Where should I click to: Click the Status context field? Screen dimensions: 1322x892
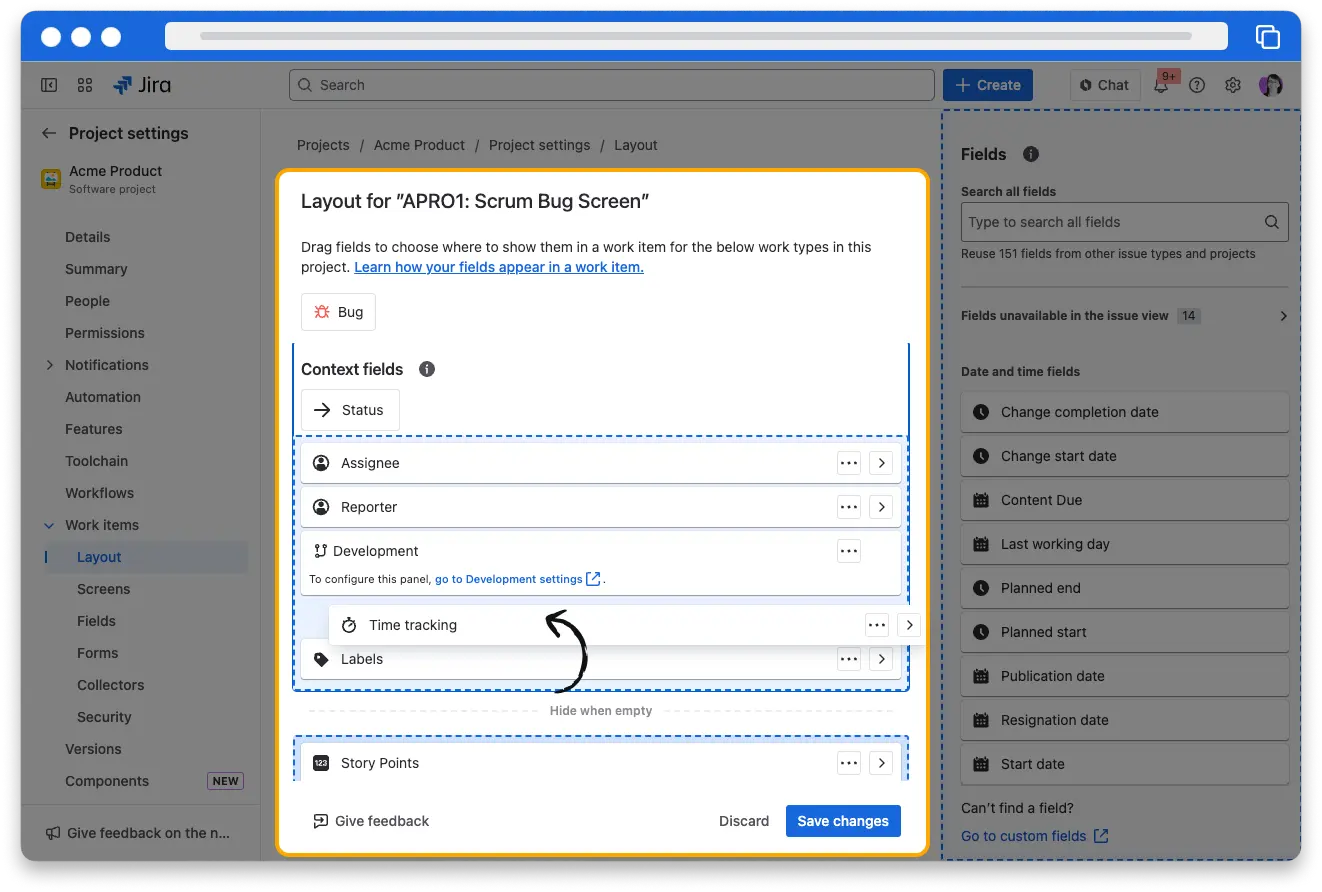pyautogui.click(x=350, y=410)
